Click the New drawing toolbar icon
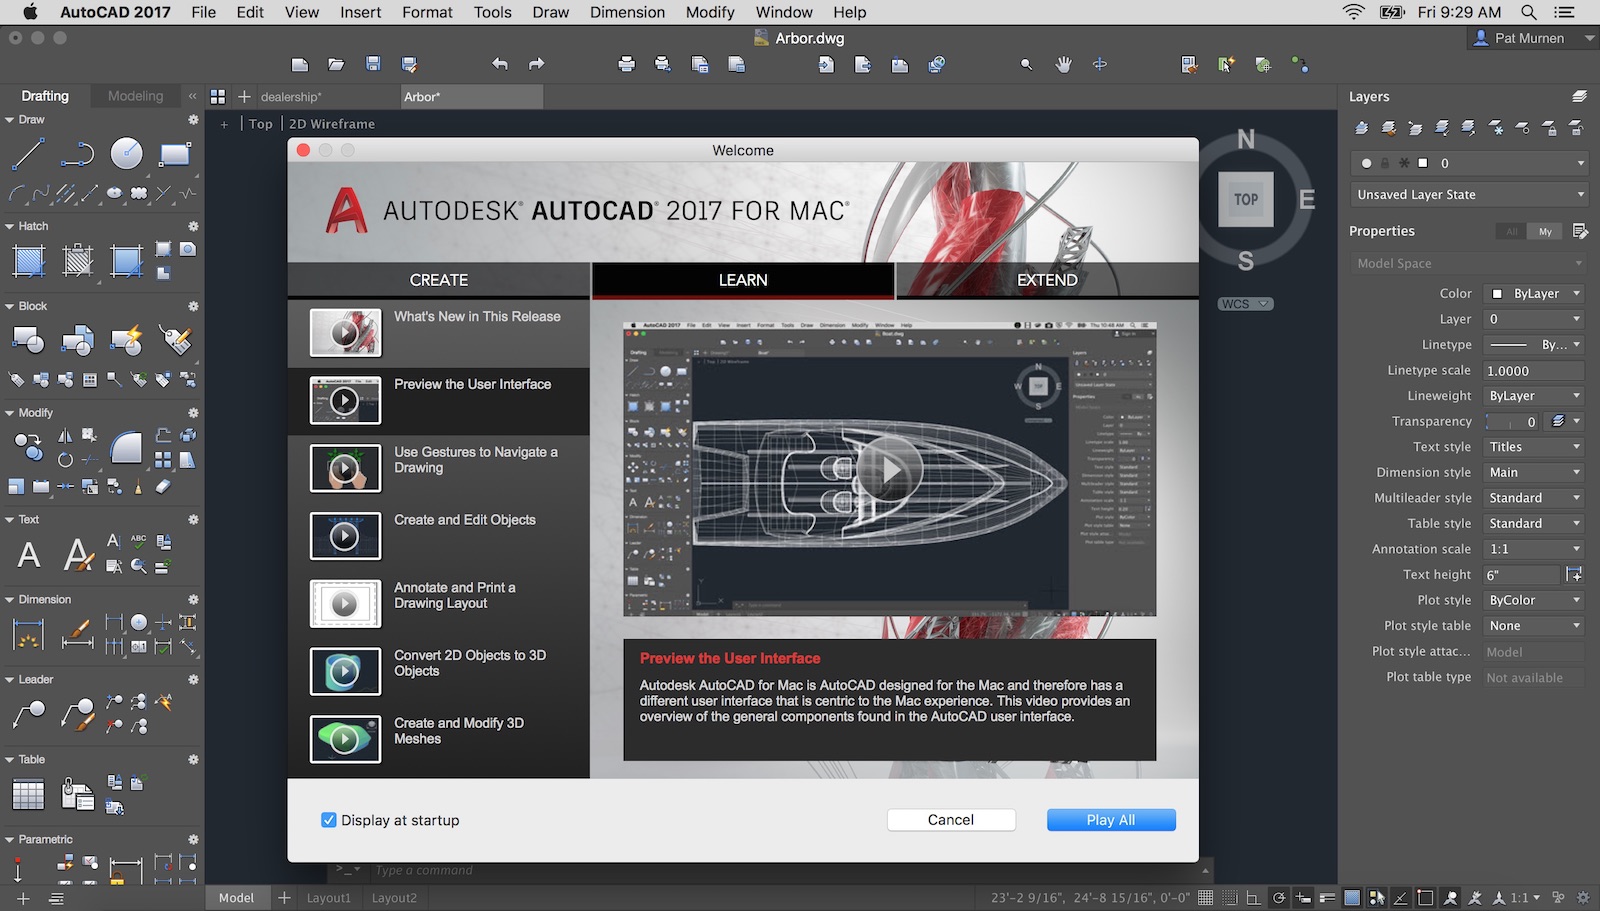Viewport: 1600px width, 911px height. pyautogui.click(x=300, y=64)
